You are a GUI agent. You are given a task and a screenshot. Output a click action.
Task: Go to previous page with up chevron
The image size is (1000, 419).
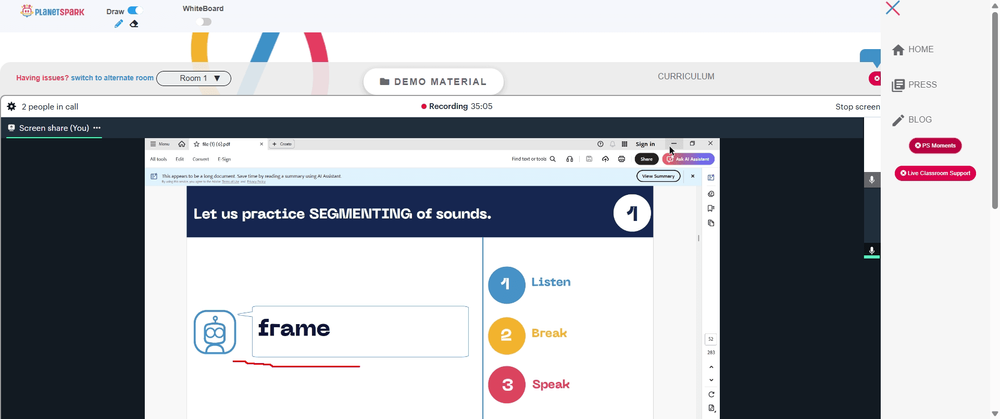(711, 367)
